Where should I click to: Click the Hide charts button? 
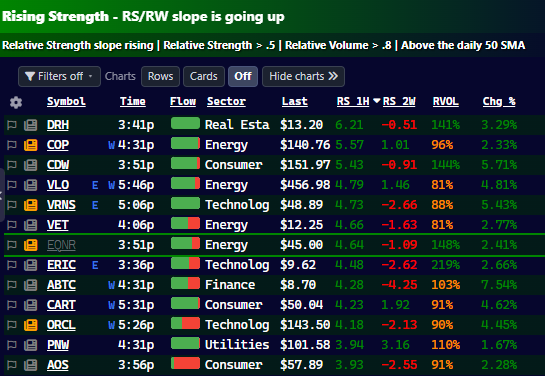tap(303, 76)
